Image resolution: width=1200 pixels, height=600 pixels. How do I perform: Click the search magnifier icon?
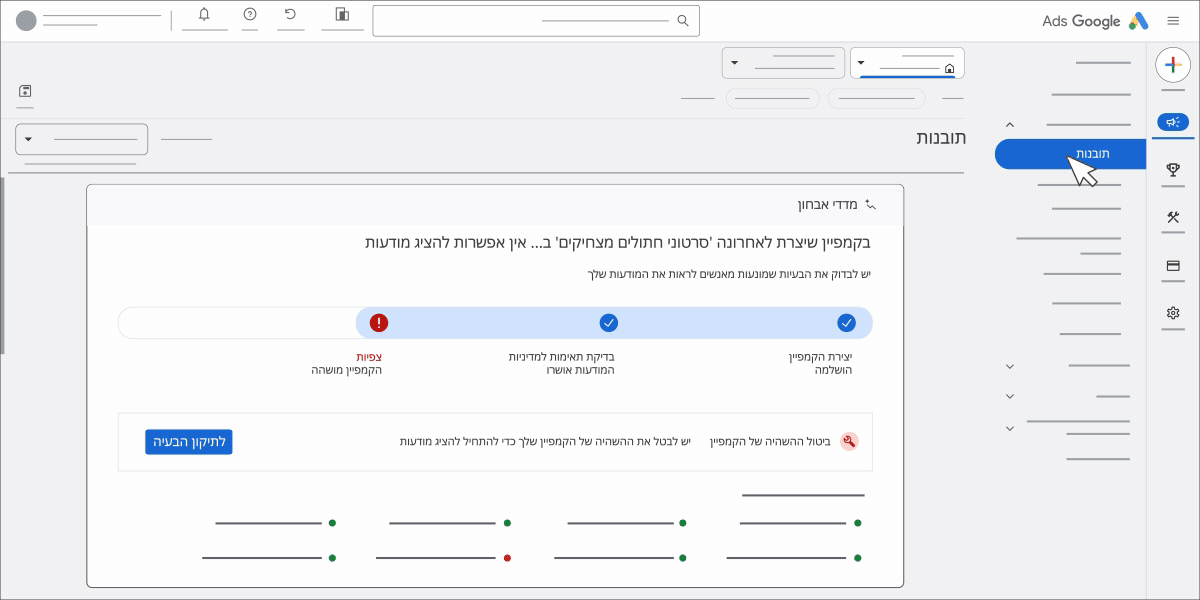[x=684, y=19]
